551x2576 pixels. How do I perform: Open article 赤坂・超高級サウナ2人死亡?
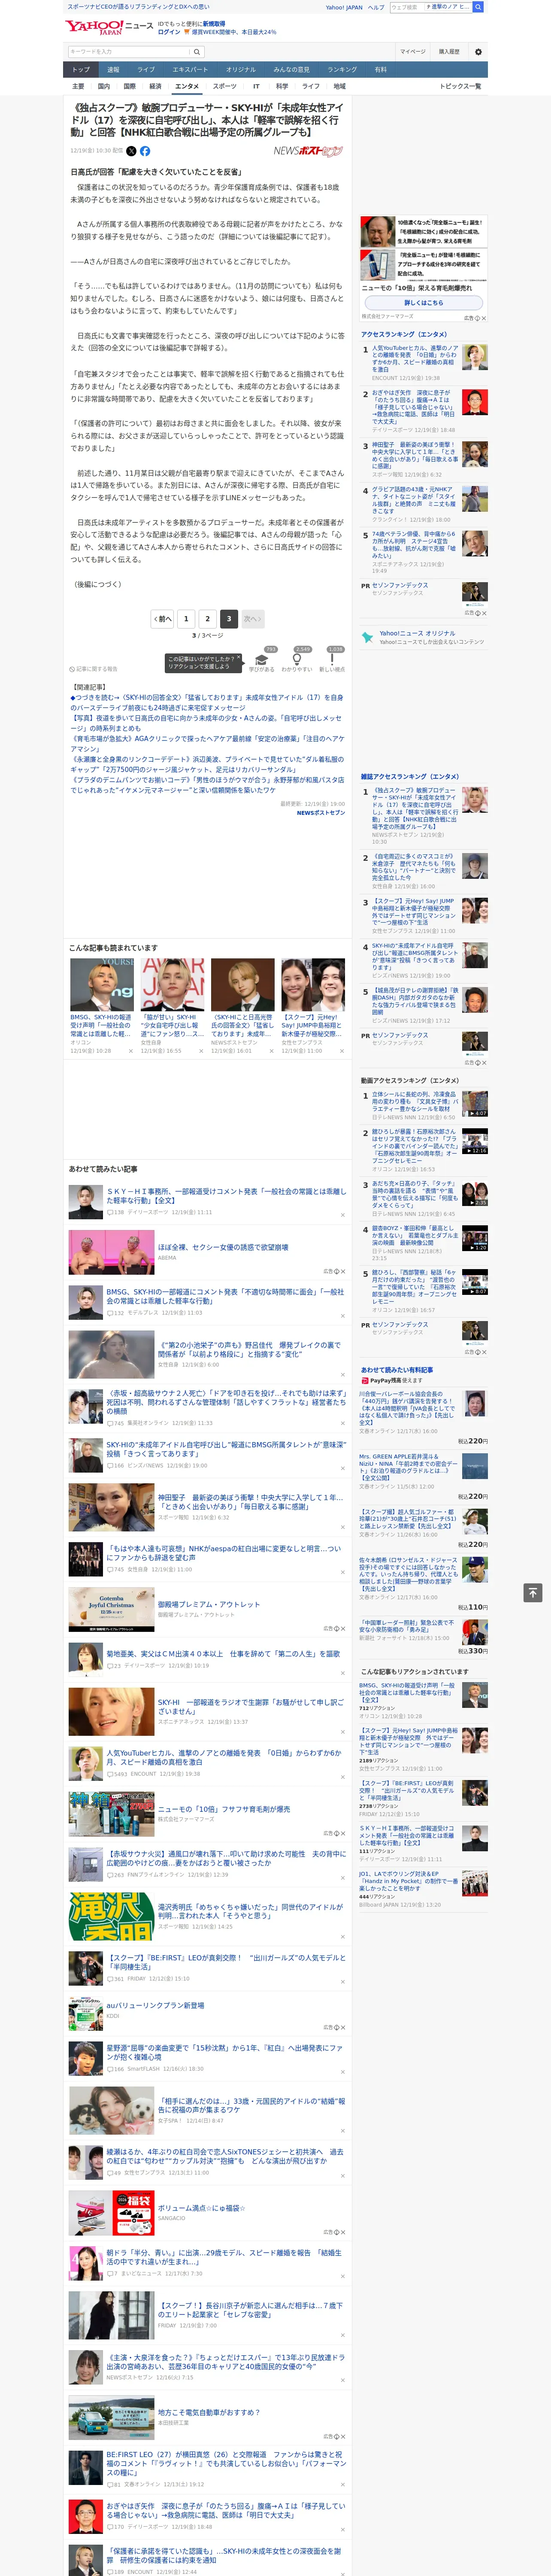pos(226,1402)
